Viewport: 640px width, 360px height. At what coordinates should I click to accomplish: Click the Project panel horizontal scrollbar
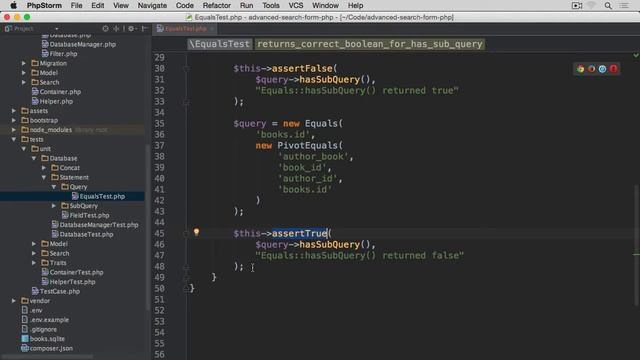point(47,357)
